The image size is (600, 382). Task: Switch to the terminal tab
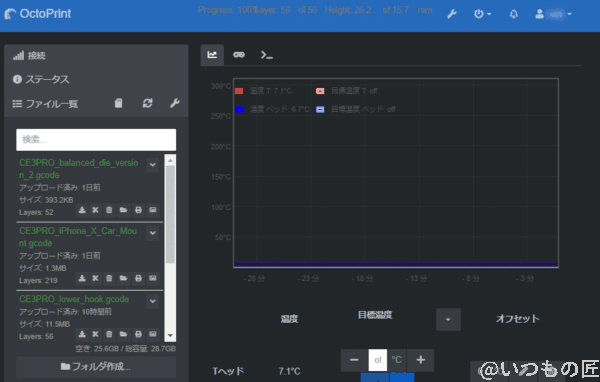(266, 55)
